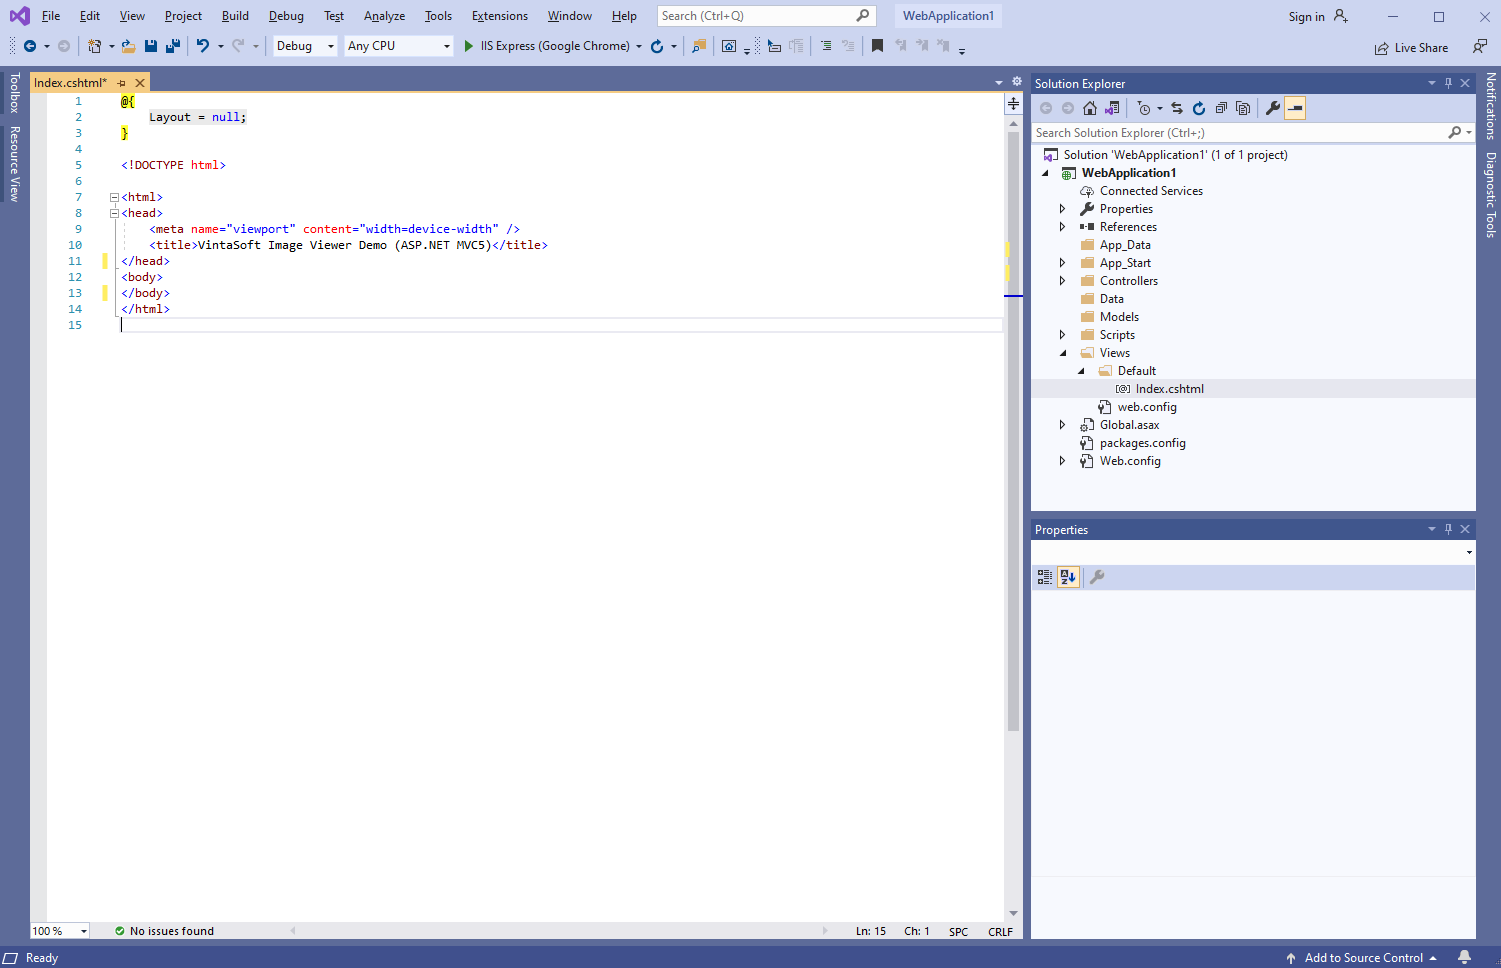This screenshot has height=968, width=1501.
Task: Open the Build menu
Action: click(235, 16)
